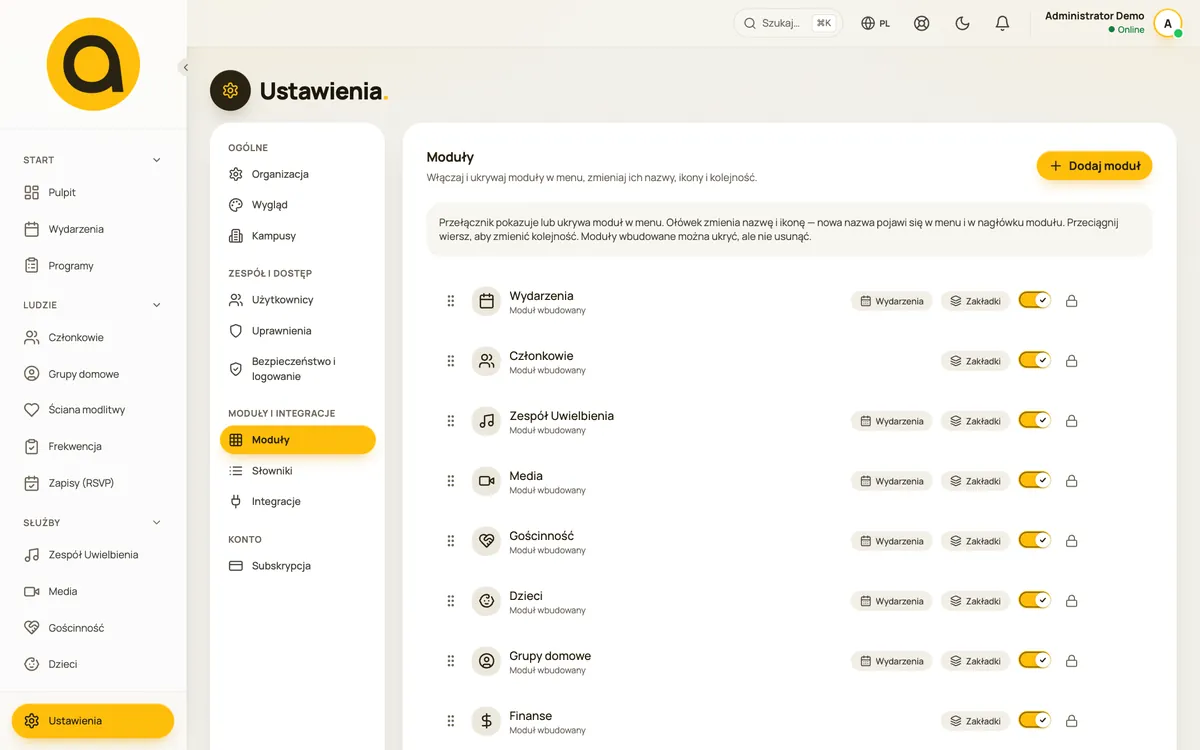Select the Ustawienia sidebar item

(x=93, y=721)
